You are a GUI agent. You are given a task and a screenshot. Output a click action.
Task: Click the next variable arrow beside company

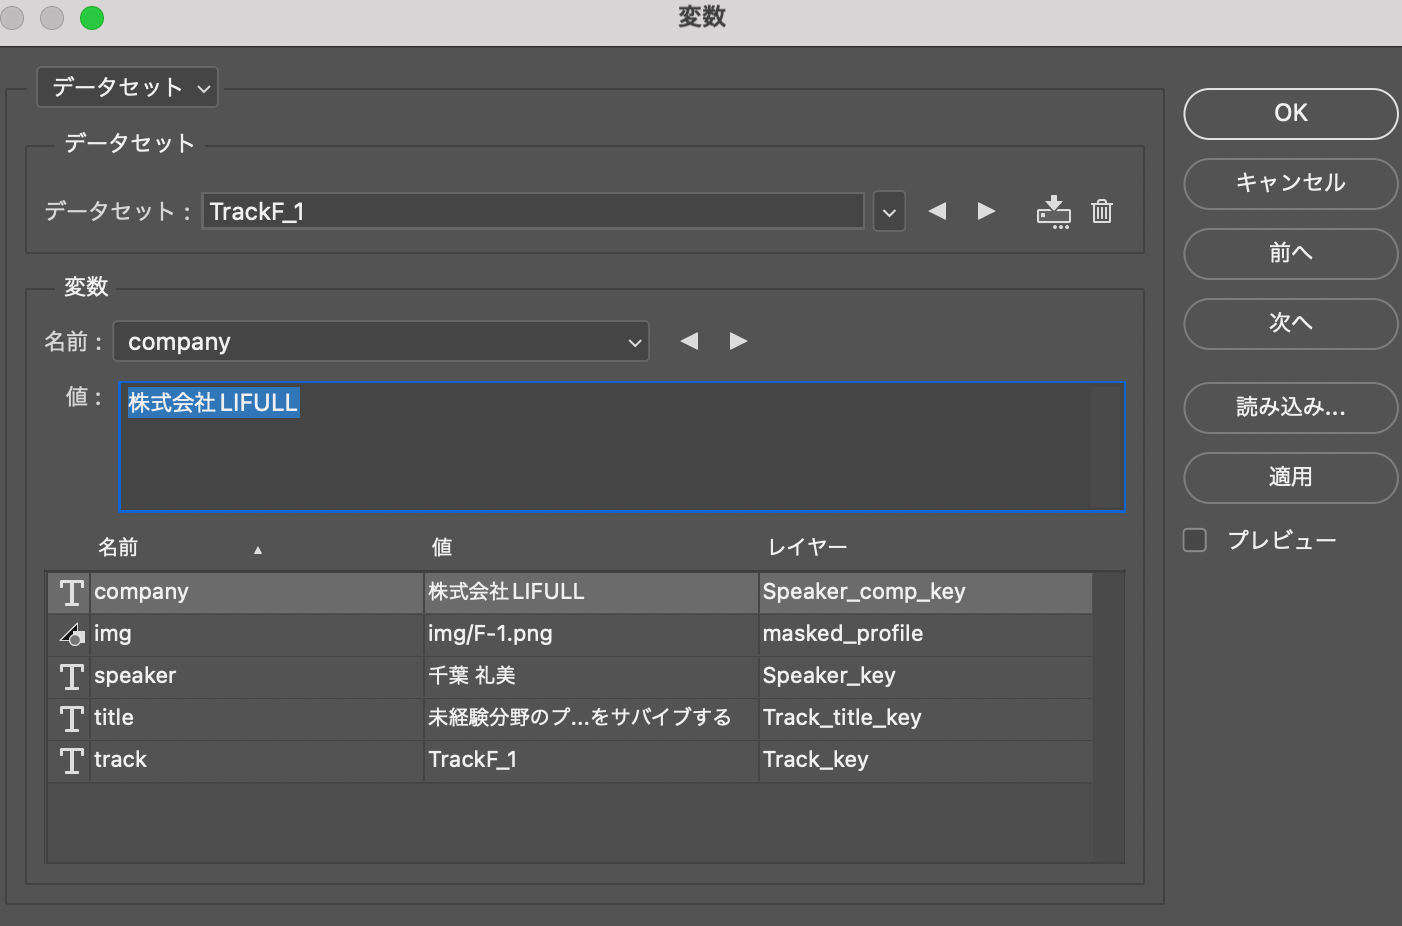pyautogui.click(x=739, y=341)
